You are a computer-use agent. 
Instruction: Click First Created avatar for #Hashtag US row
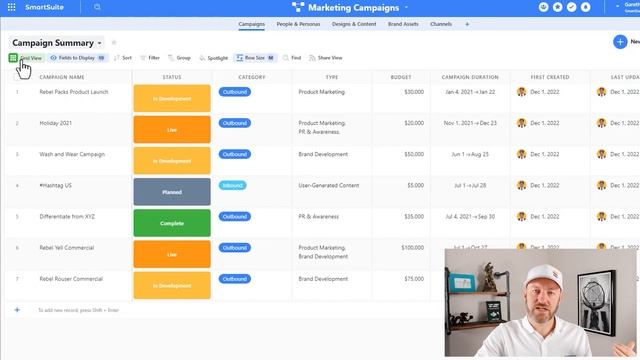(x=522, y=185)
